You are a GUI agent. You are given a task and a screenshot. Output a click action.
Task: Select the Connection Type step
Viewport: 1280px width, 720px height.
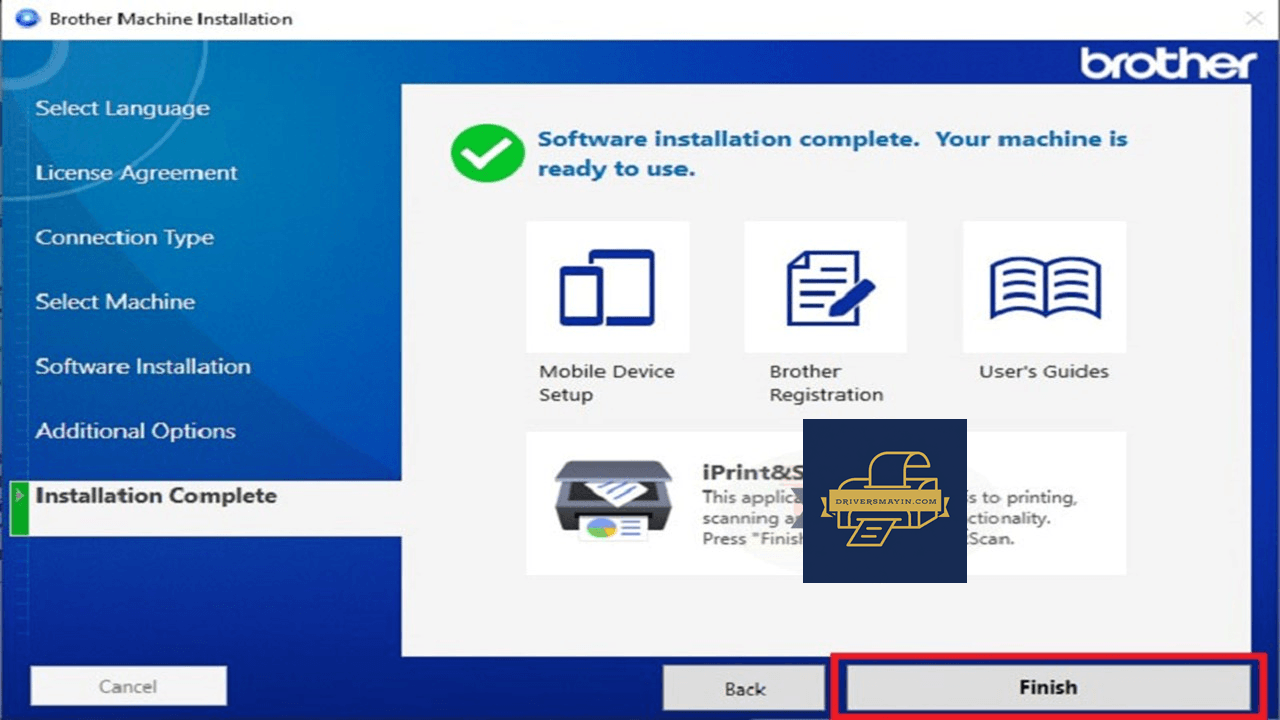(x=125, y=238)
